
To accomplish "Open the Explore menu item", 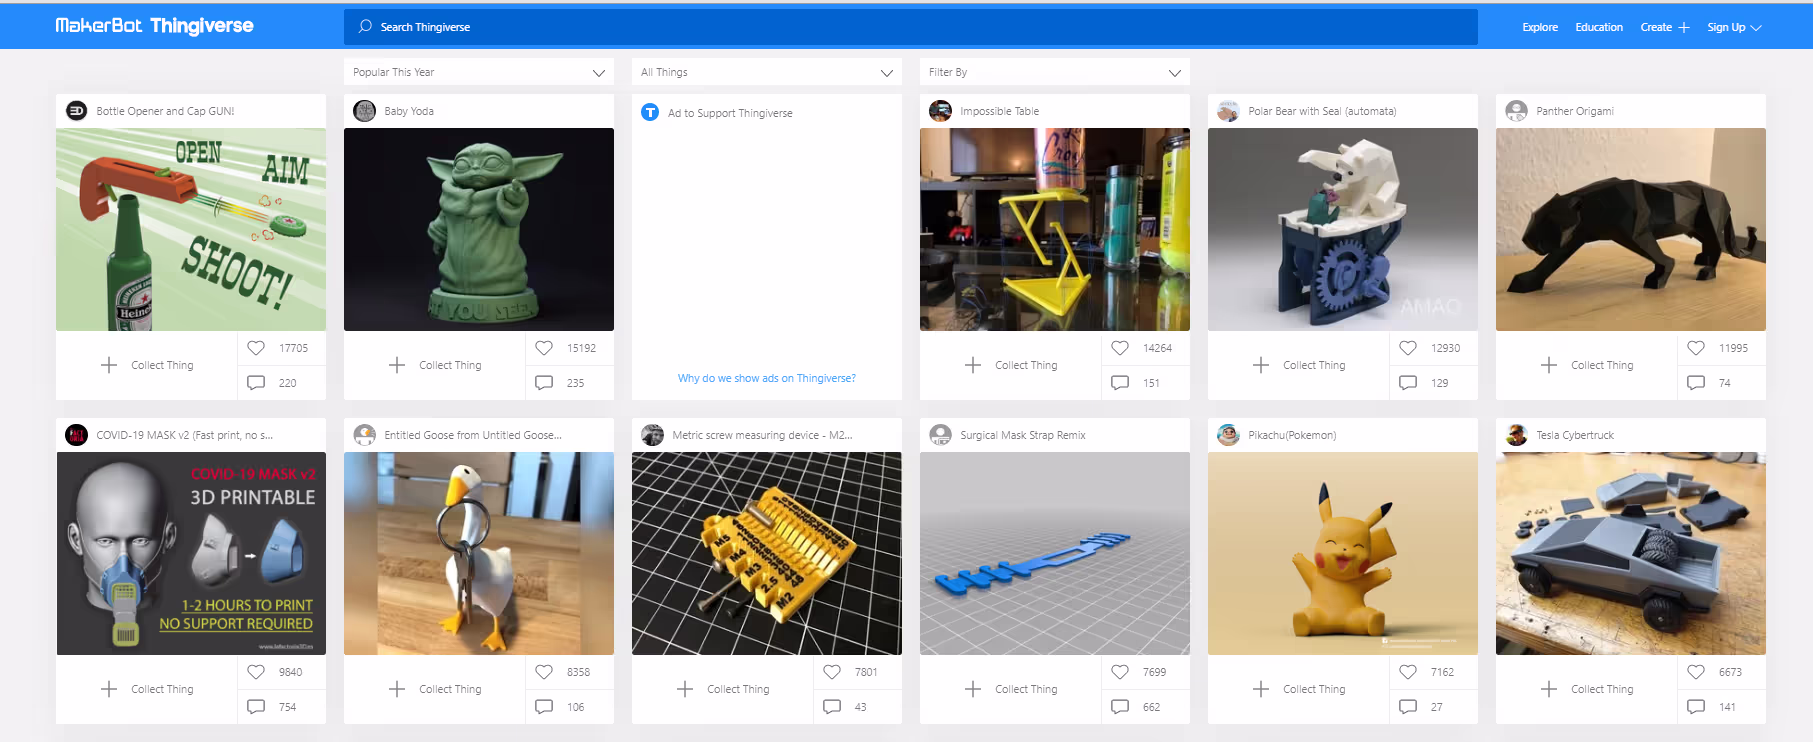I will pos(1540,27).
